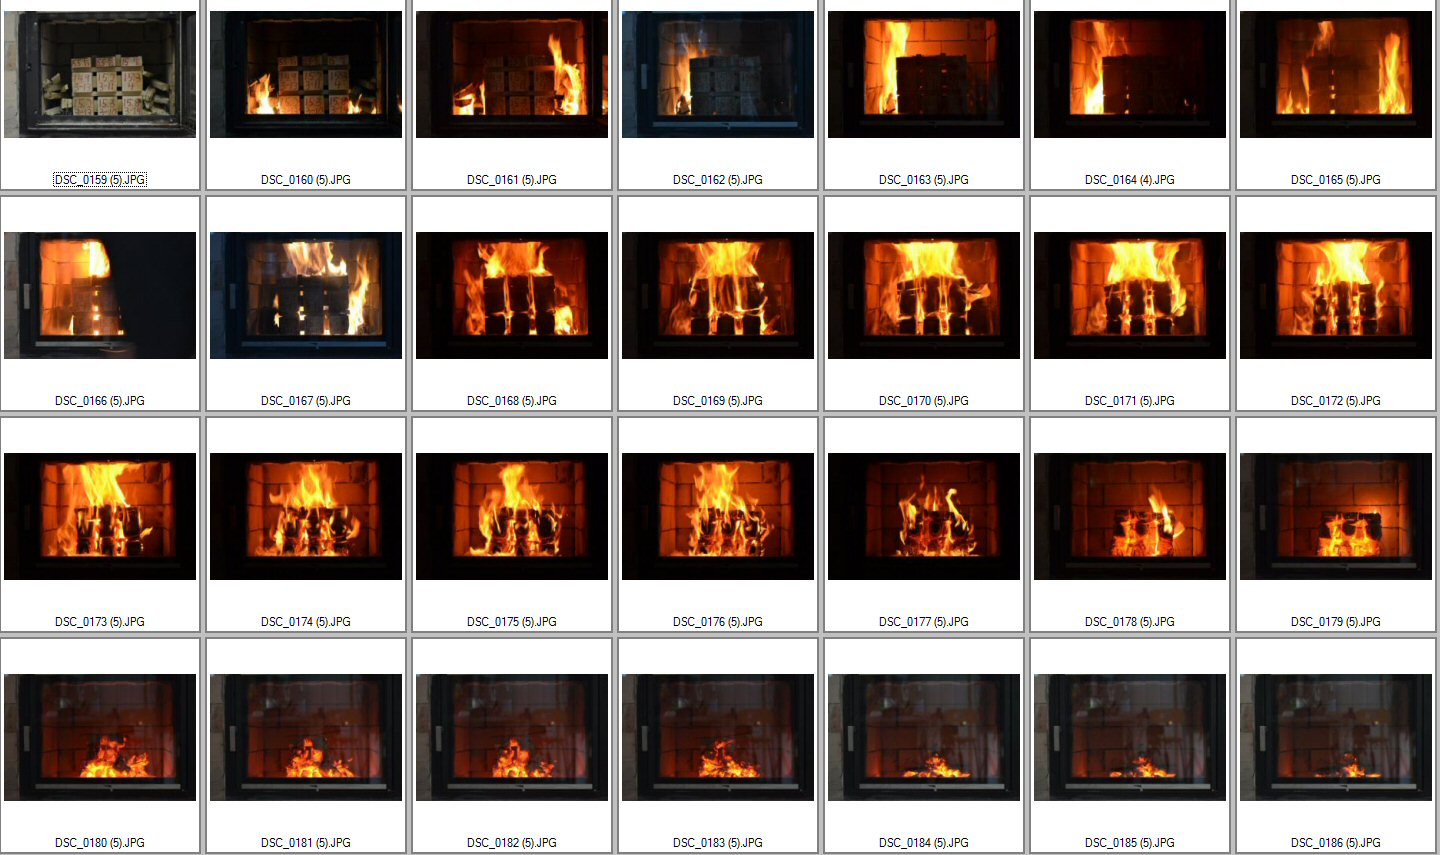This screenshot has height=855, width=1440.
Task: Click the filename label DSC_0165 (5).JPG
Action: tap(1336, 180)
